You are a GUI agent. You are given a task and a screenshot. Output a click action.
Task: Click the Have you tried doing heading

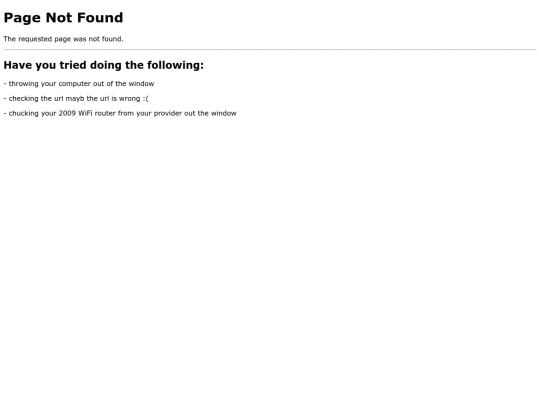[x=103, y=65]
